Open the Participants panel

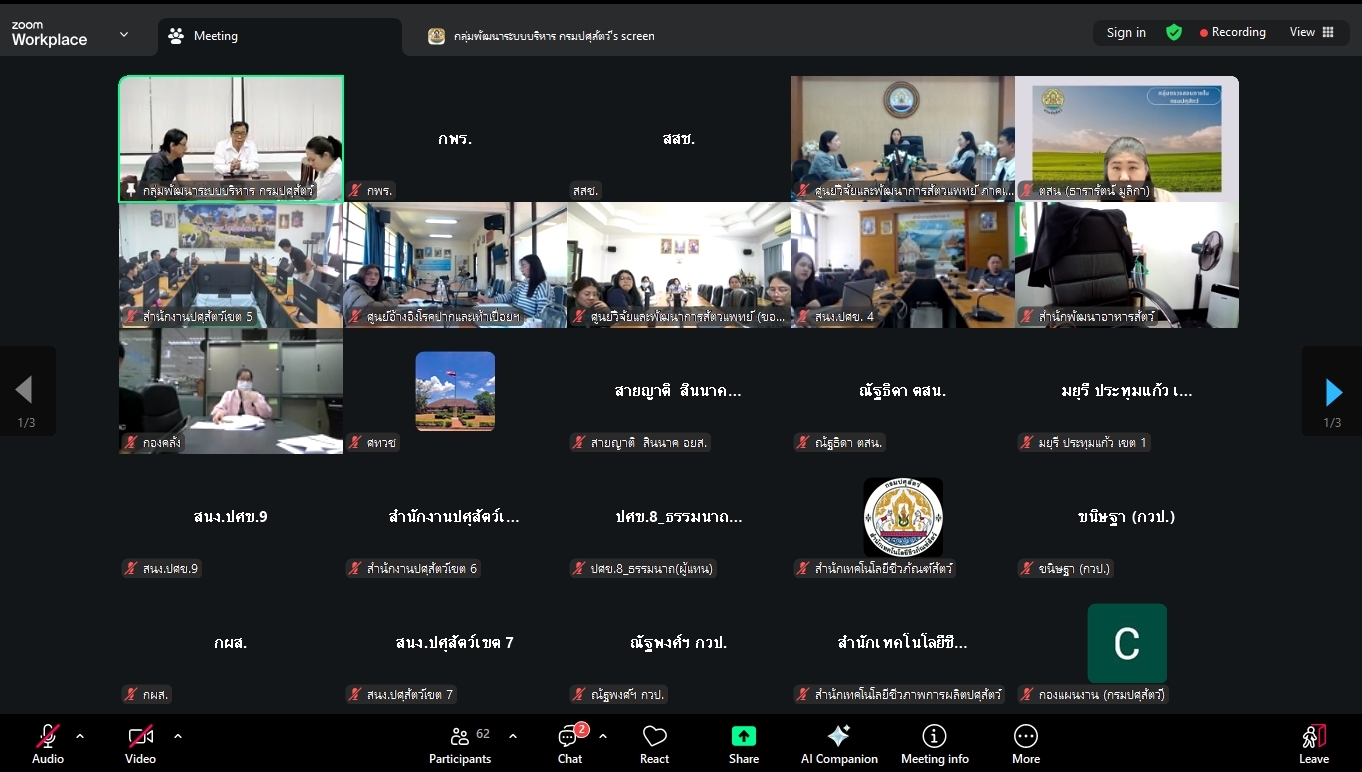click(460, 744)
